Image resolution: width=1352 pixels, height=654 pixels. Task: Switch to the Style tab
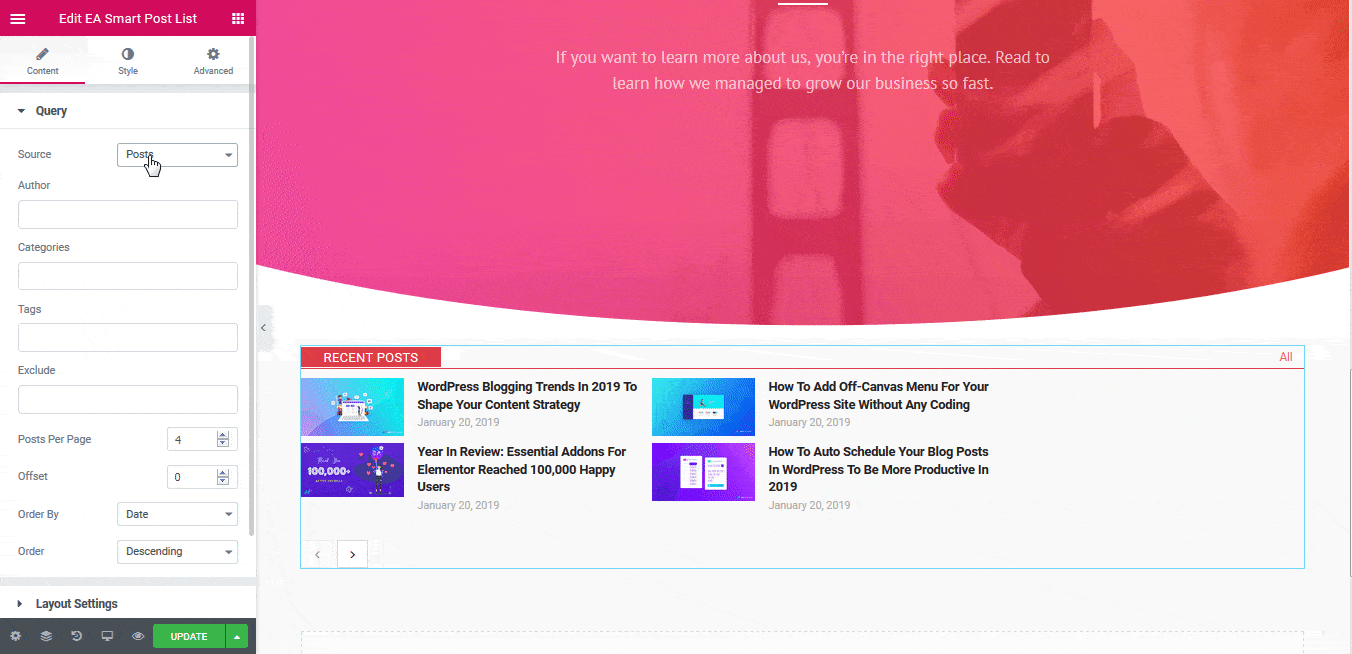click(x=128, y=61)
